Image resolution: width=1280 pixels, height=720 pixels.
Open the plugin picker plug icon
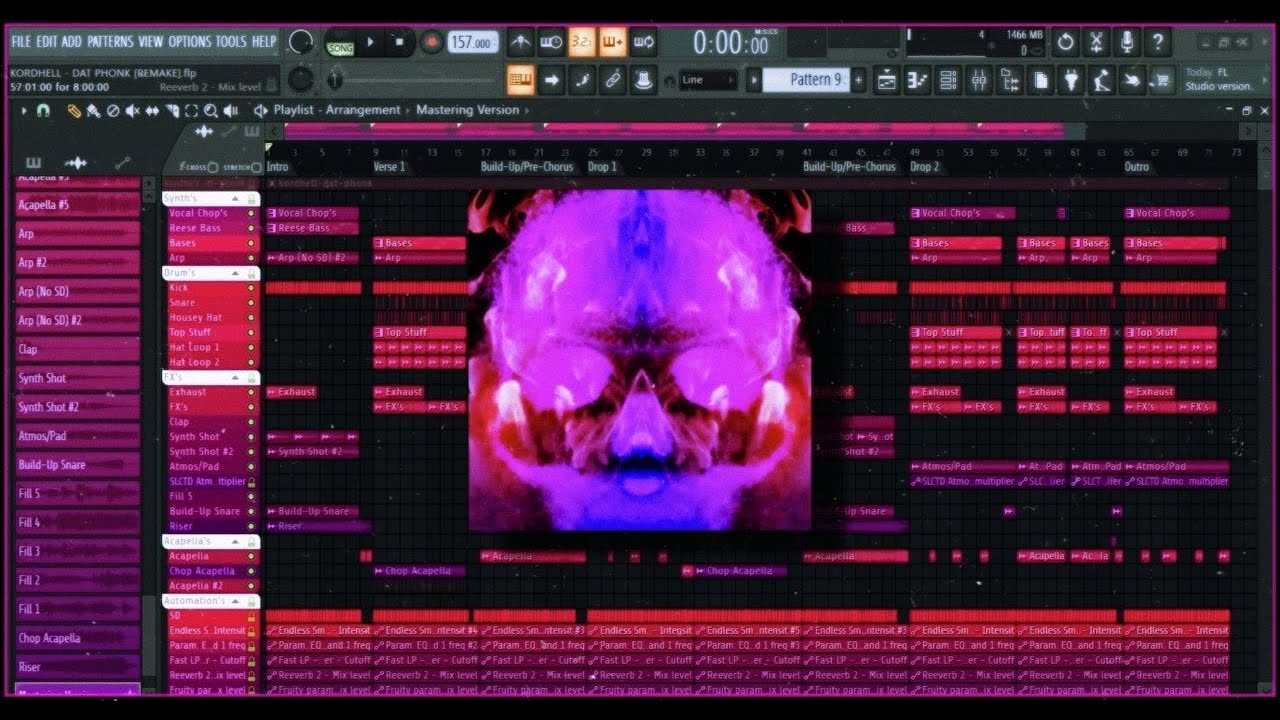click(x=1072, y=80)
